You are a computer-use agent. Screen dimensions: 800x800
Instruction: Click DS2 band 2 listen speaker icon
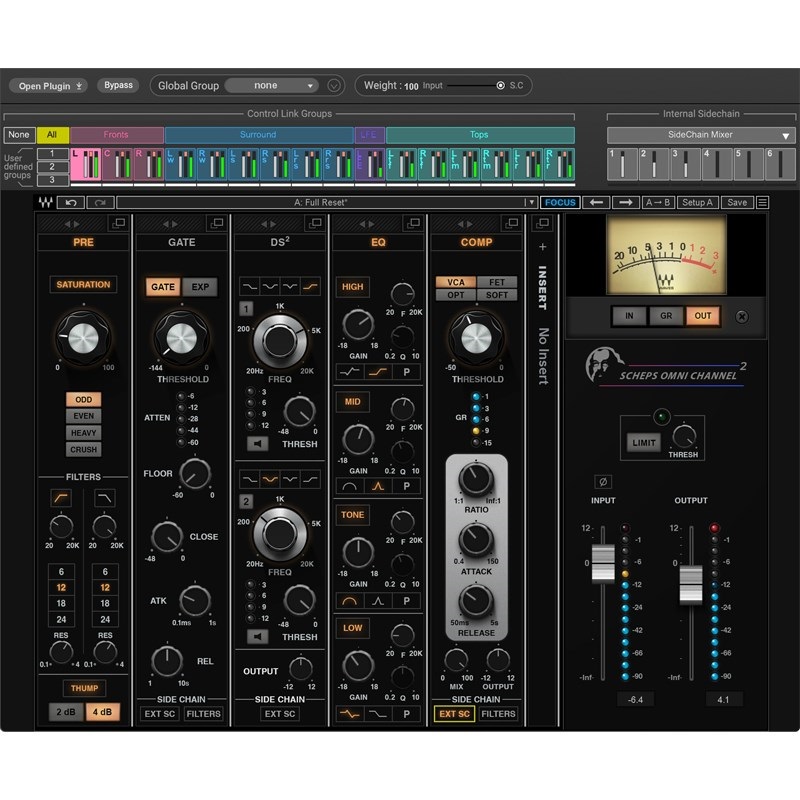click(257, 636)
